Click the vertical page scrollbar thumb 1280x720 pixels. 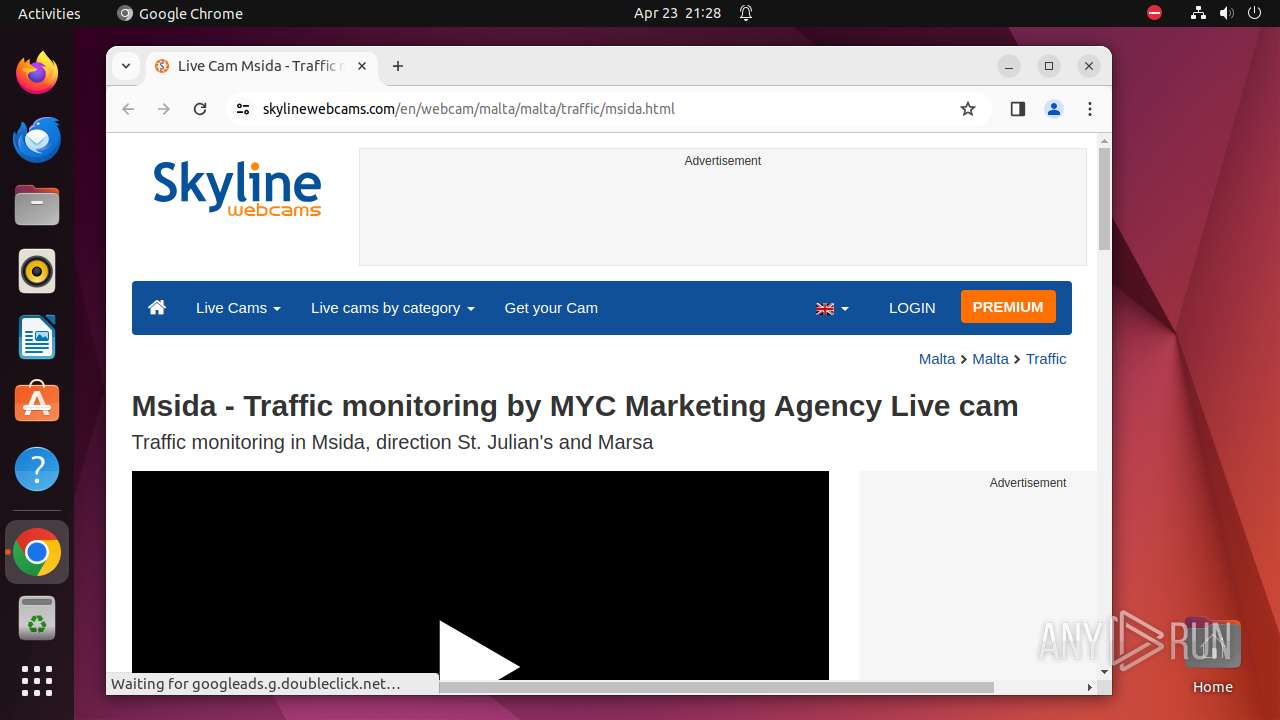click(x=1104, y=199)
